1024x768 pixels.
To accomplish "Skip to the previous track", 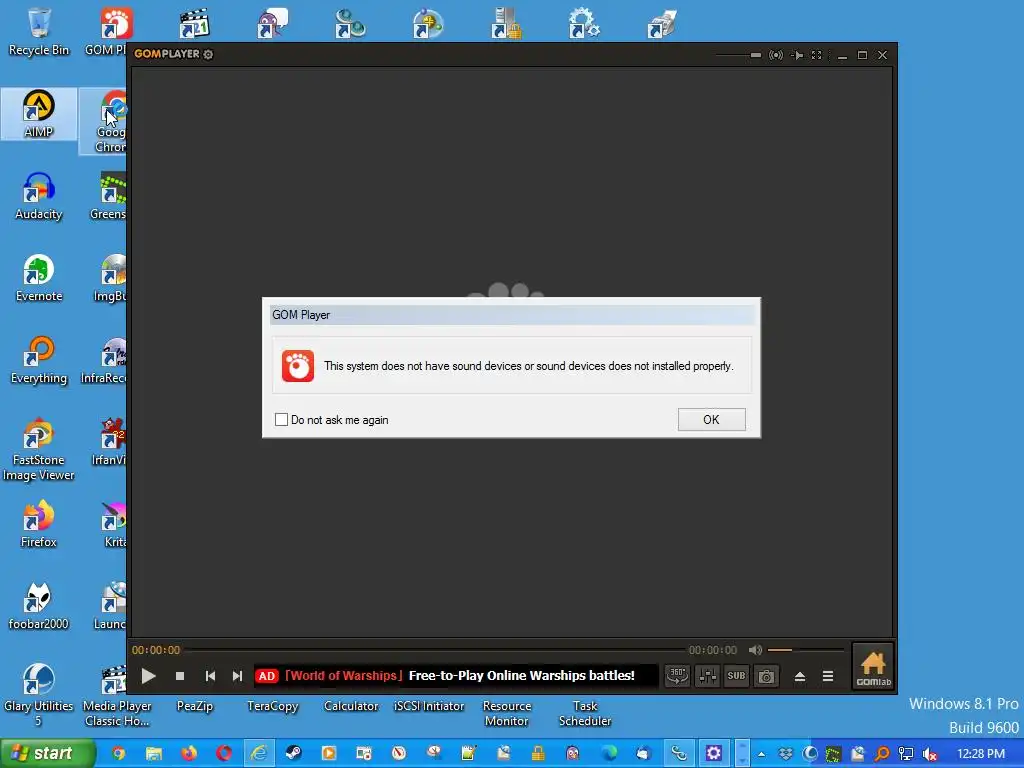I will pyautogui.click(x=210, y=676).
